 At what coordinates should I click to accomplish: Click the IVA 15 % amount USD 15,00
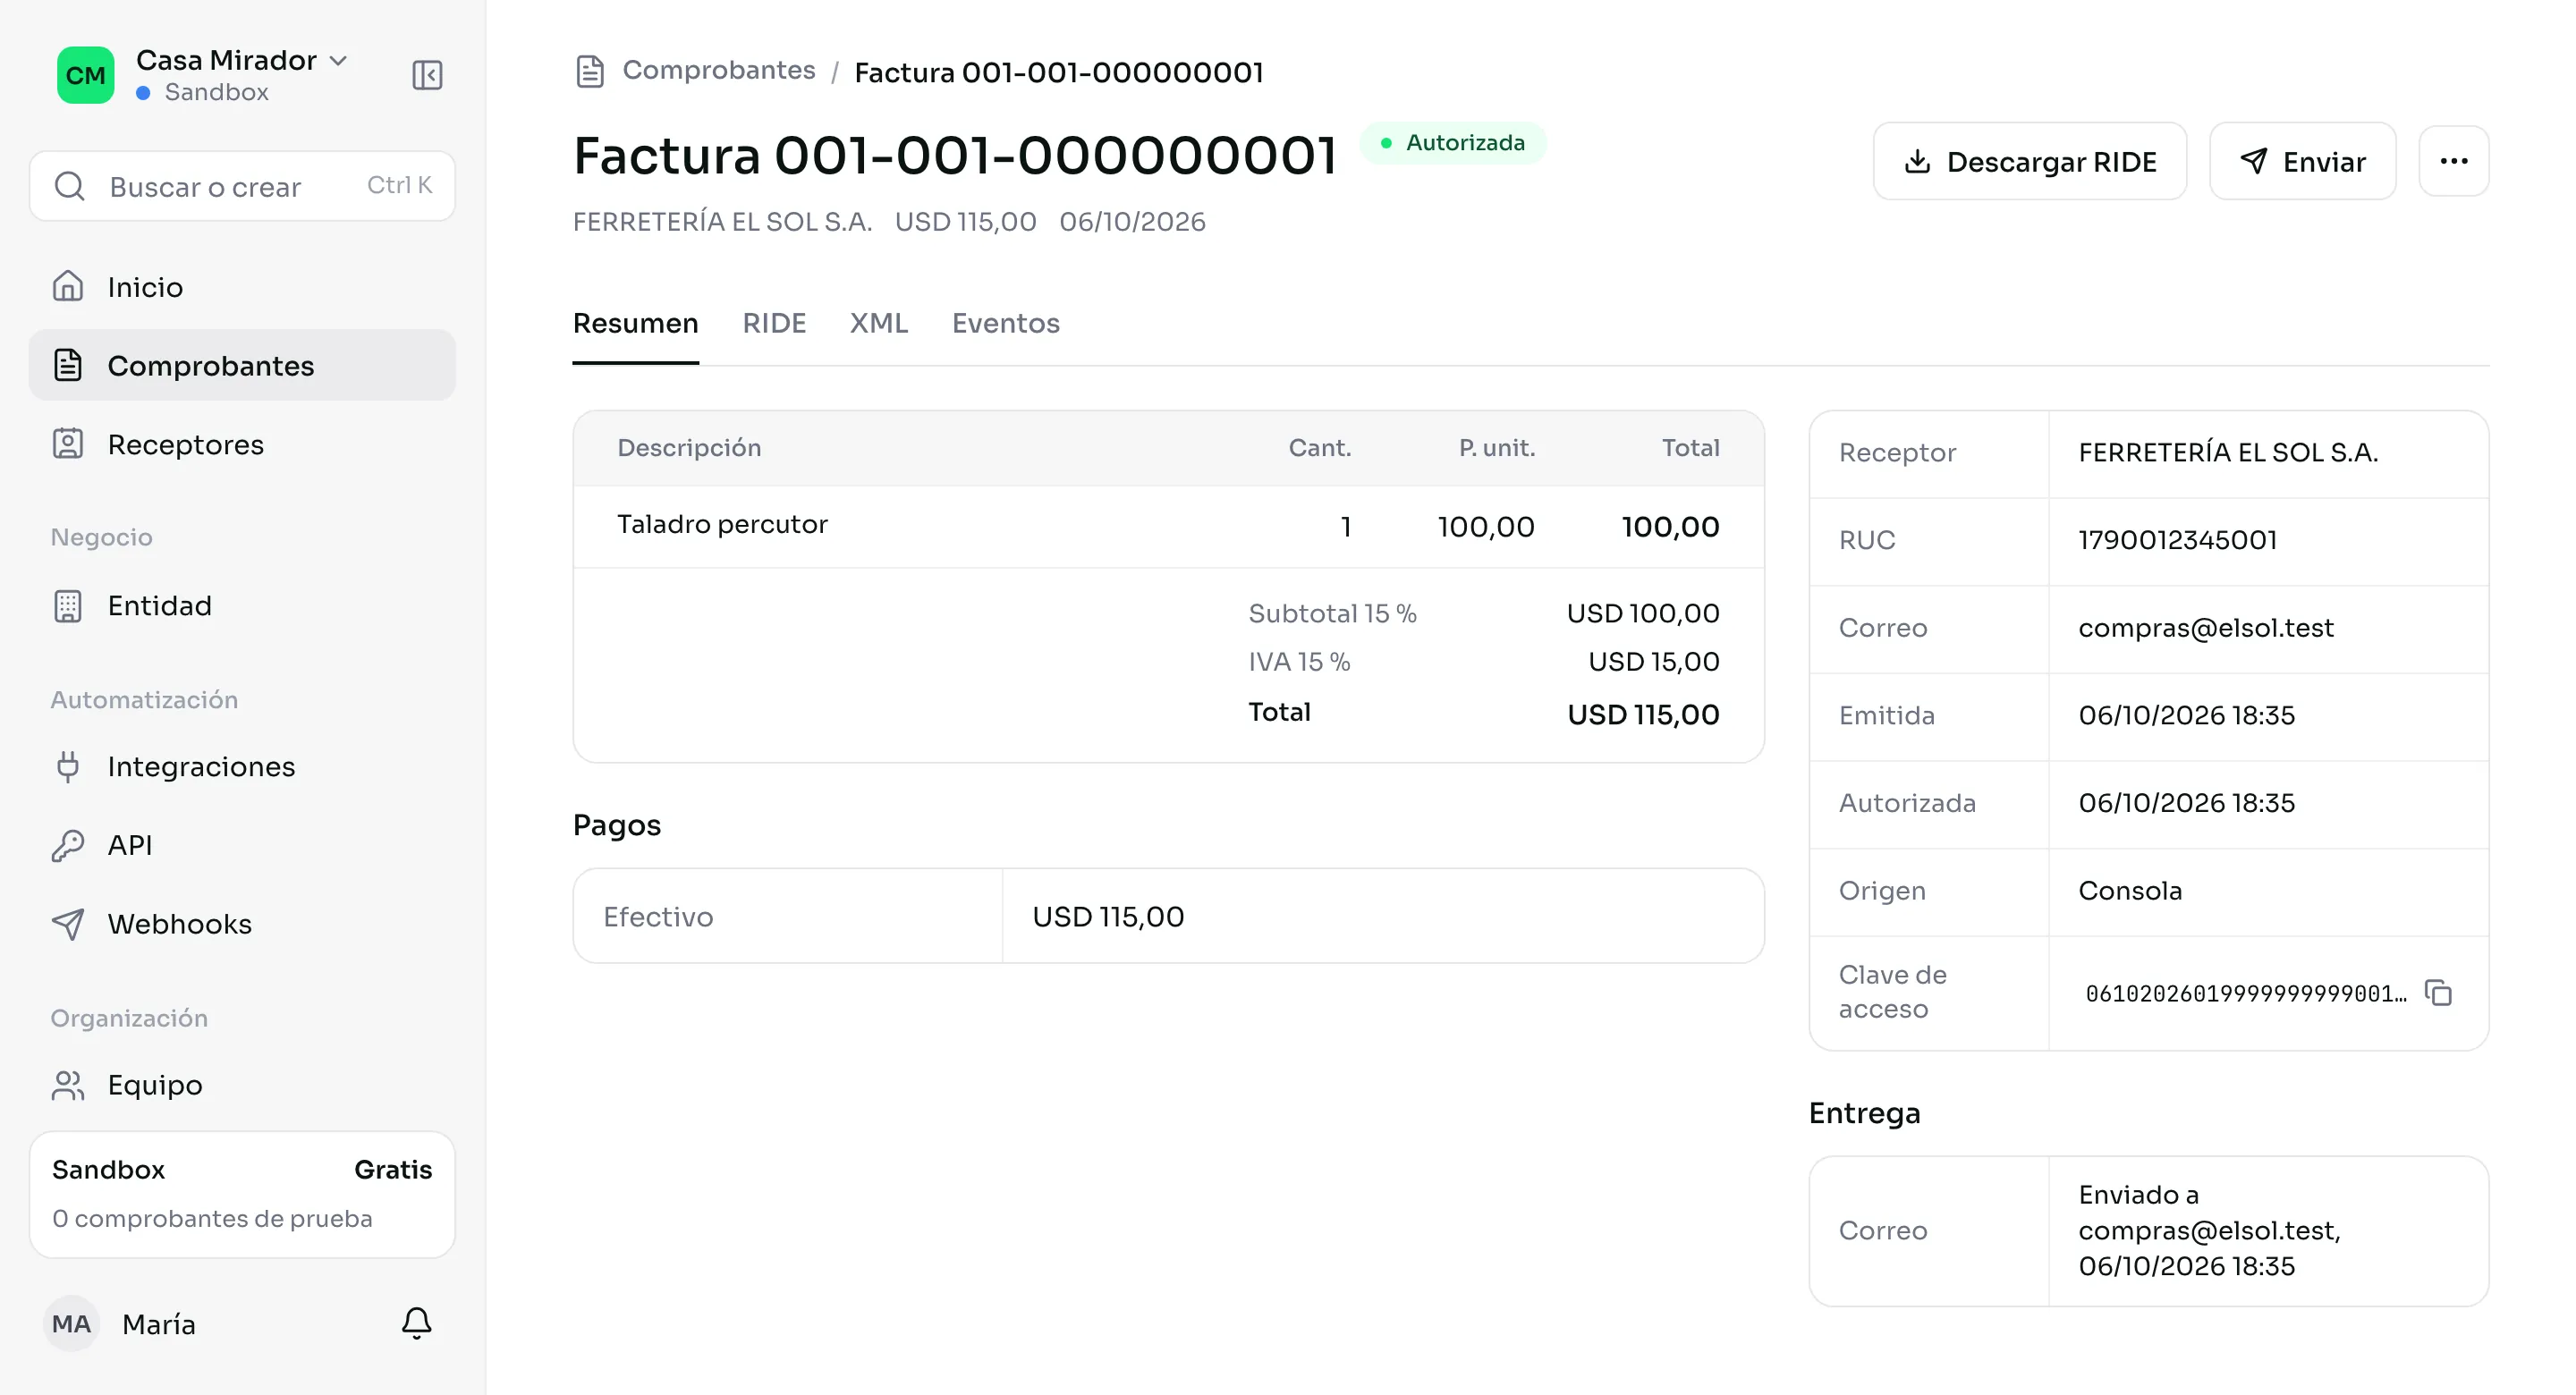(x=1654, y=662)
